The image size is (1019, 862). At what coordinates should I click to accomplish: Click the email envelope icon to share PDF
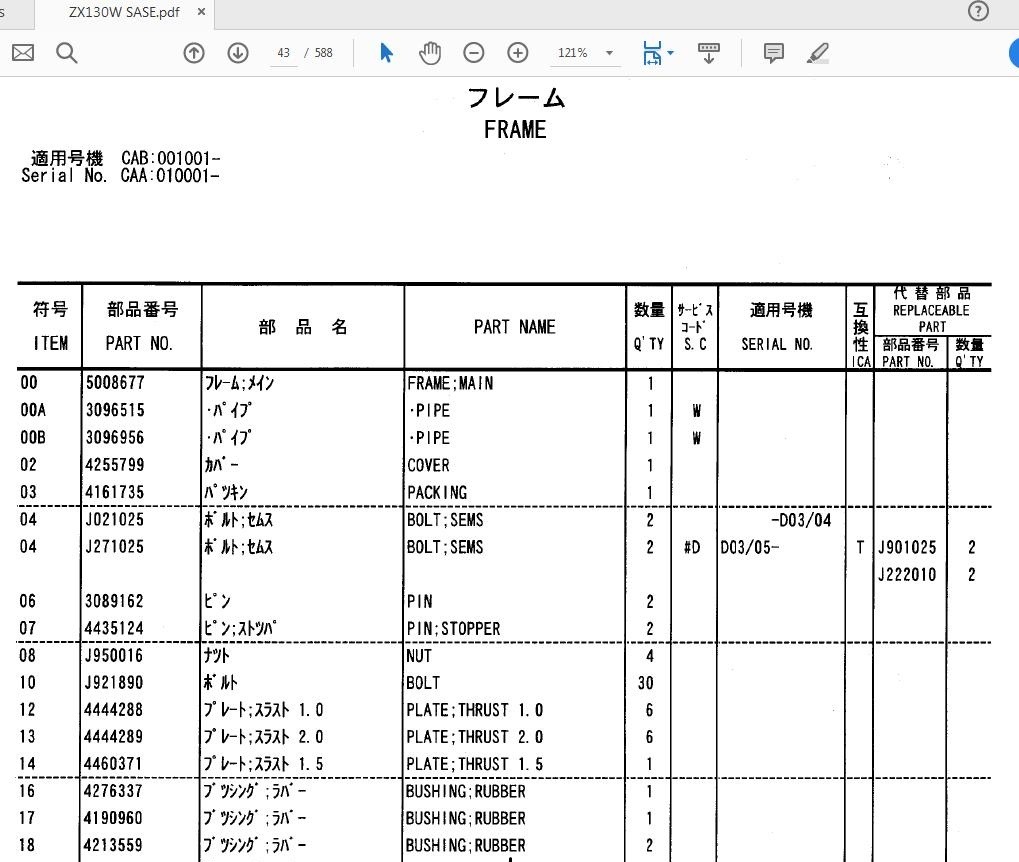pos(22,52)
